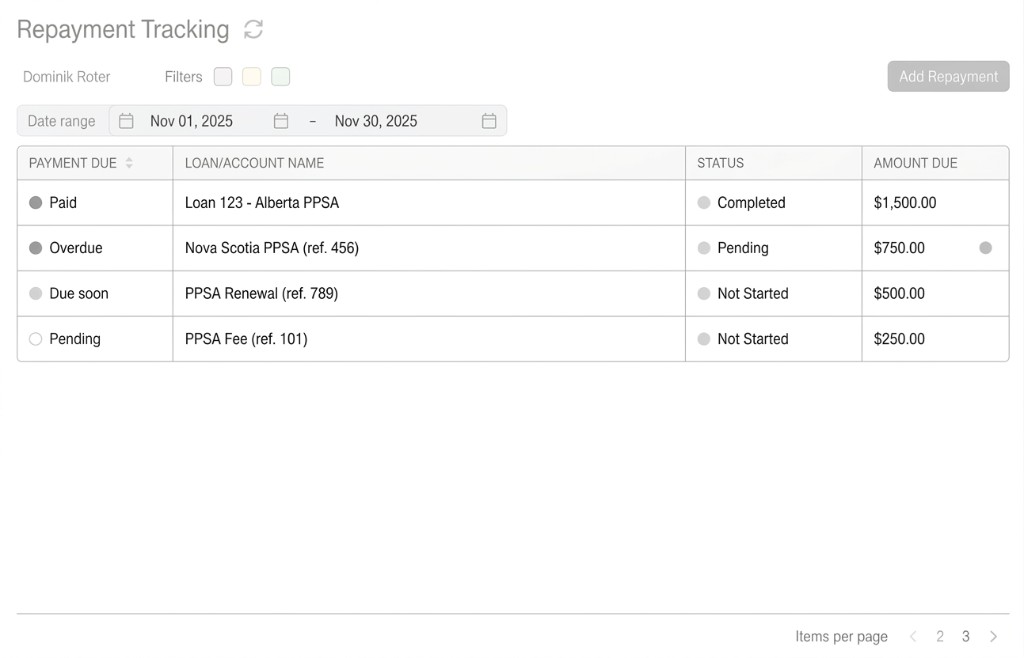Click the Add Repayment button
Image resolution: width=1024 pixels, height=658 pixels.
(x=948, y=76)
